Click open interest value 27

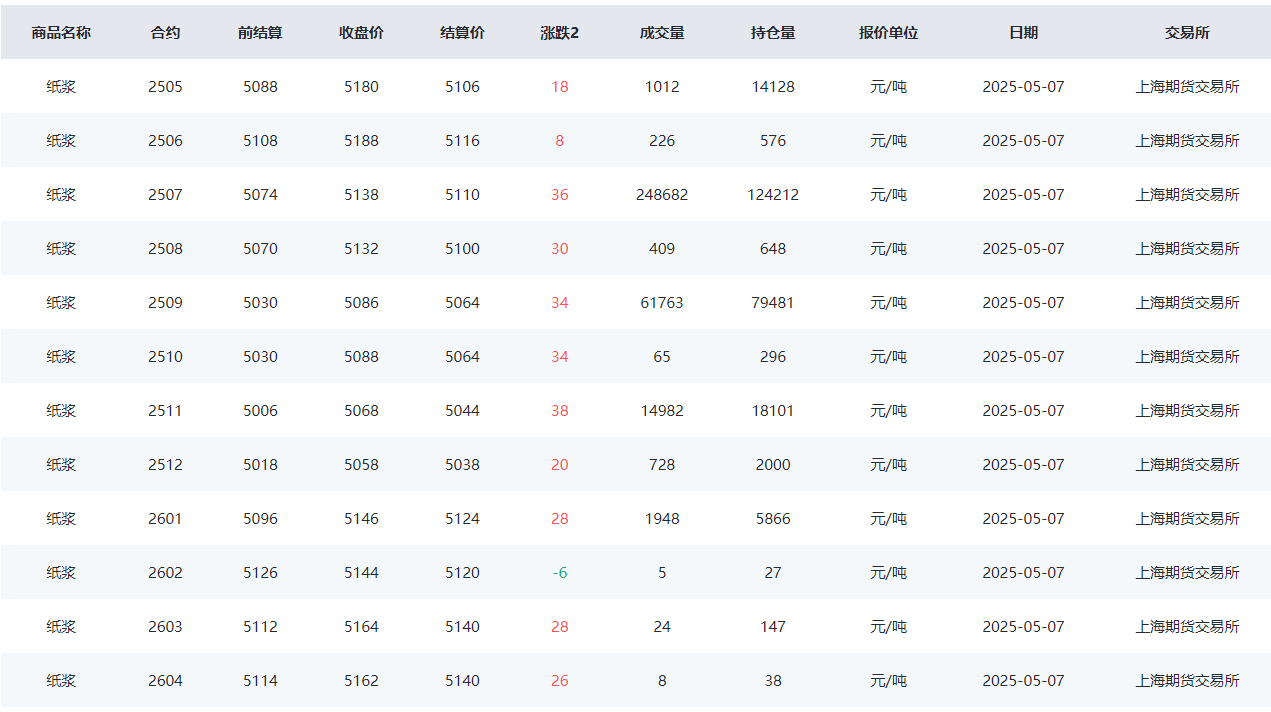[x=773, y=573]
